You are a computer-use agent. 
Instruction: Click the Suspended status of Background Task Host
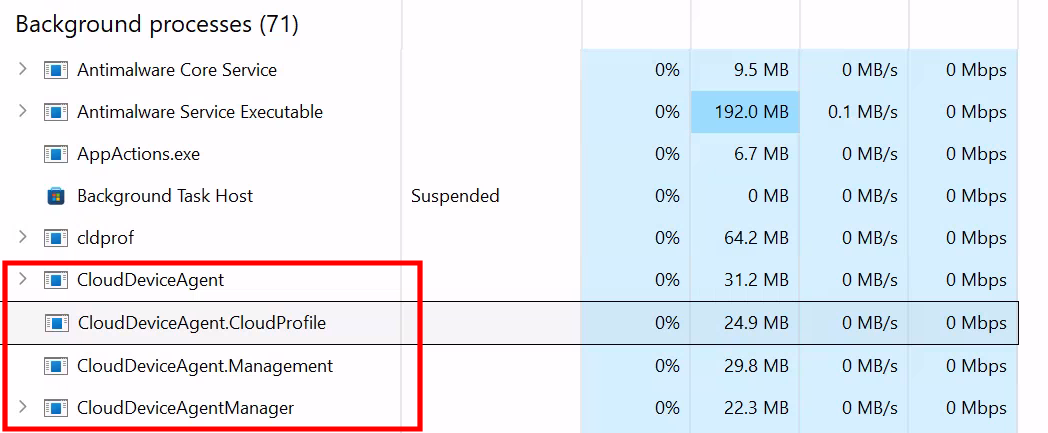(x=455, y=196)
